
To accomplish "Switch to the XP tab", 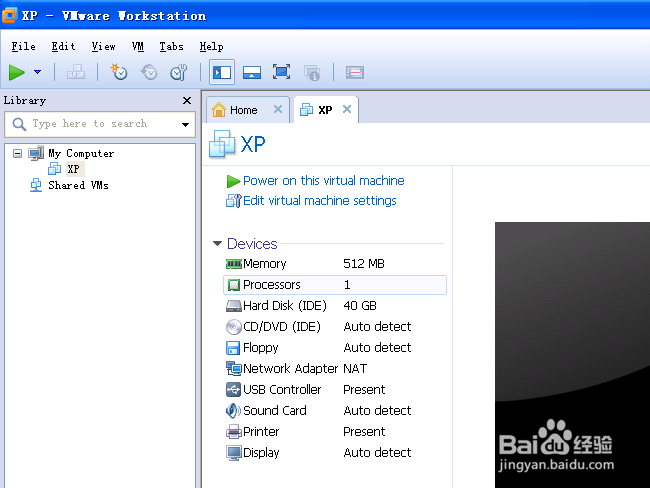I will click(x=325, y=110).
